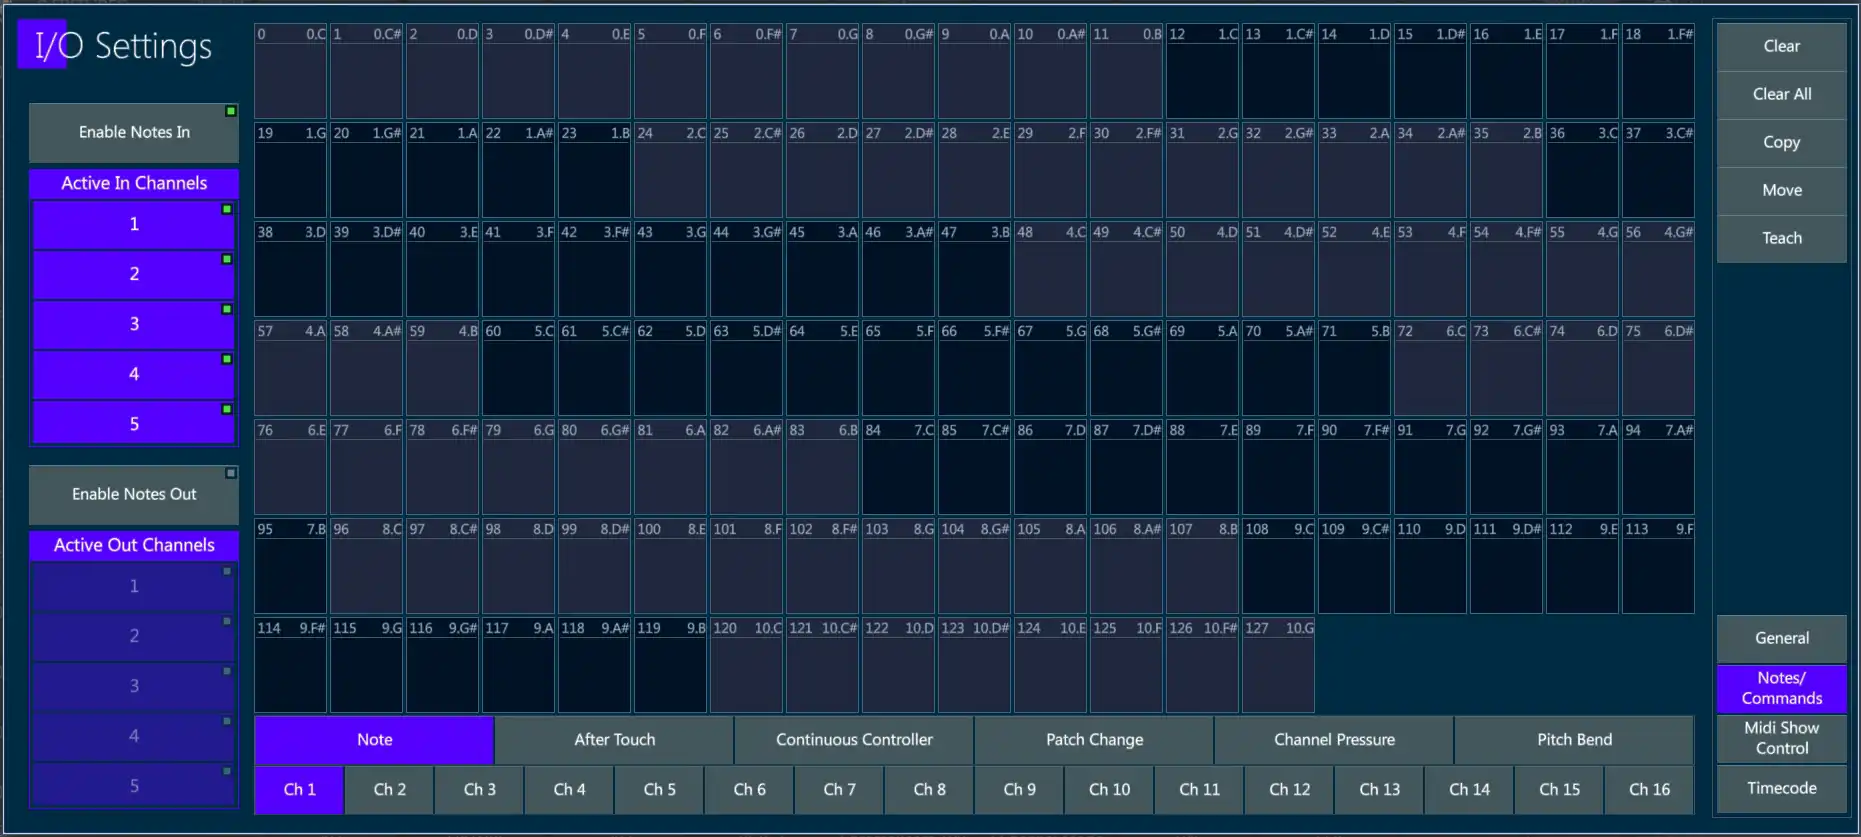Select note cell 108 (9.C)

[x=1279, y=567]
